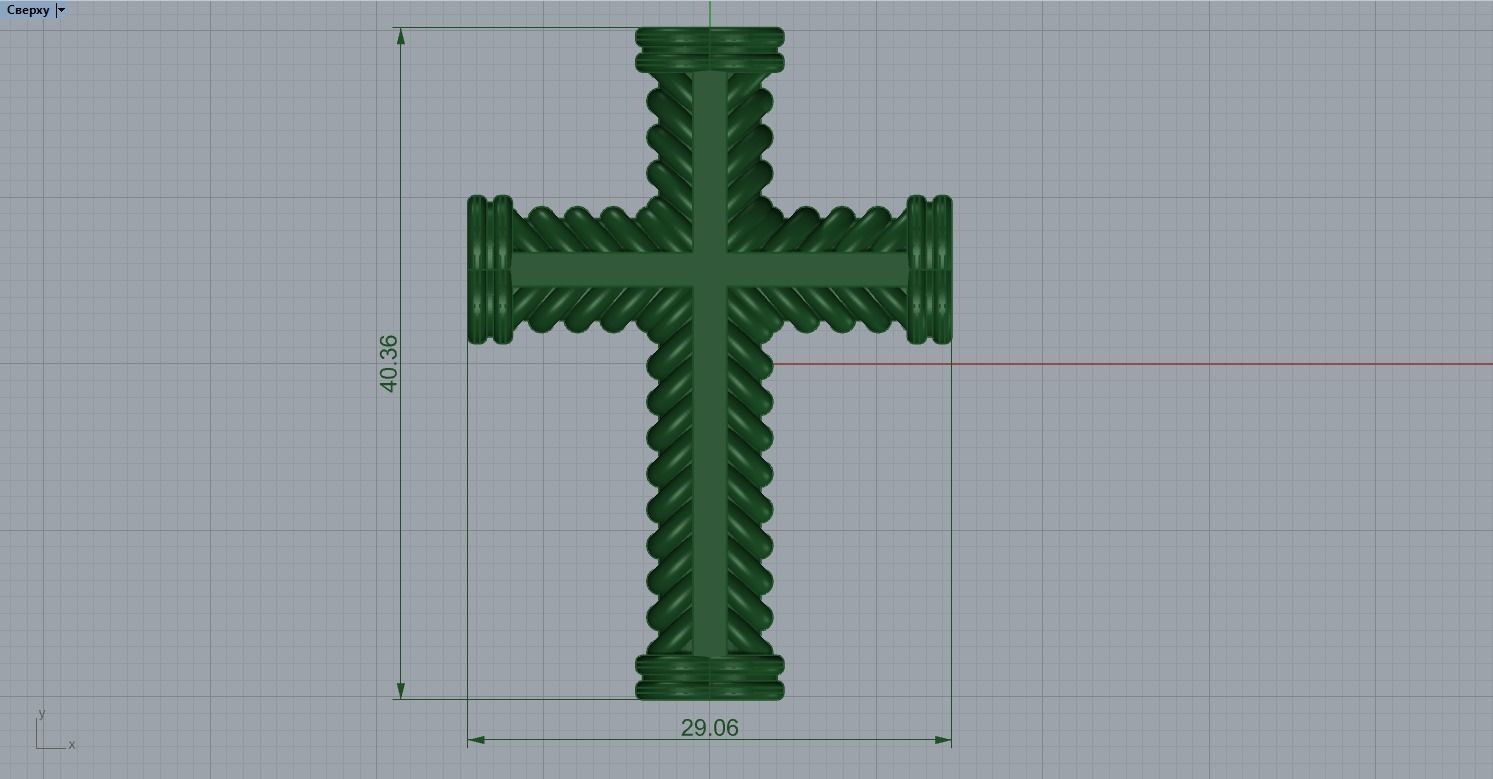
Task: Select the 29.06 width dimension text
Action: pyautogui.click(x=710, y=728)
